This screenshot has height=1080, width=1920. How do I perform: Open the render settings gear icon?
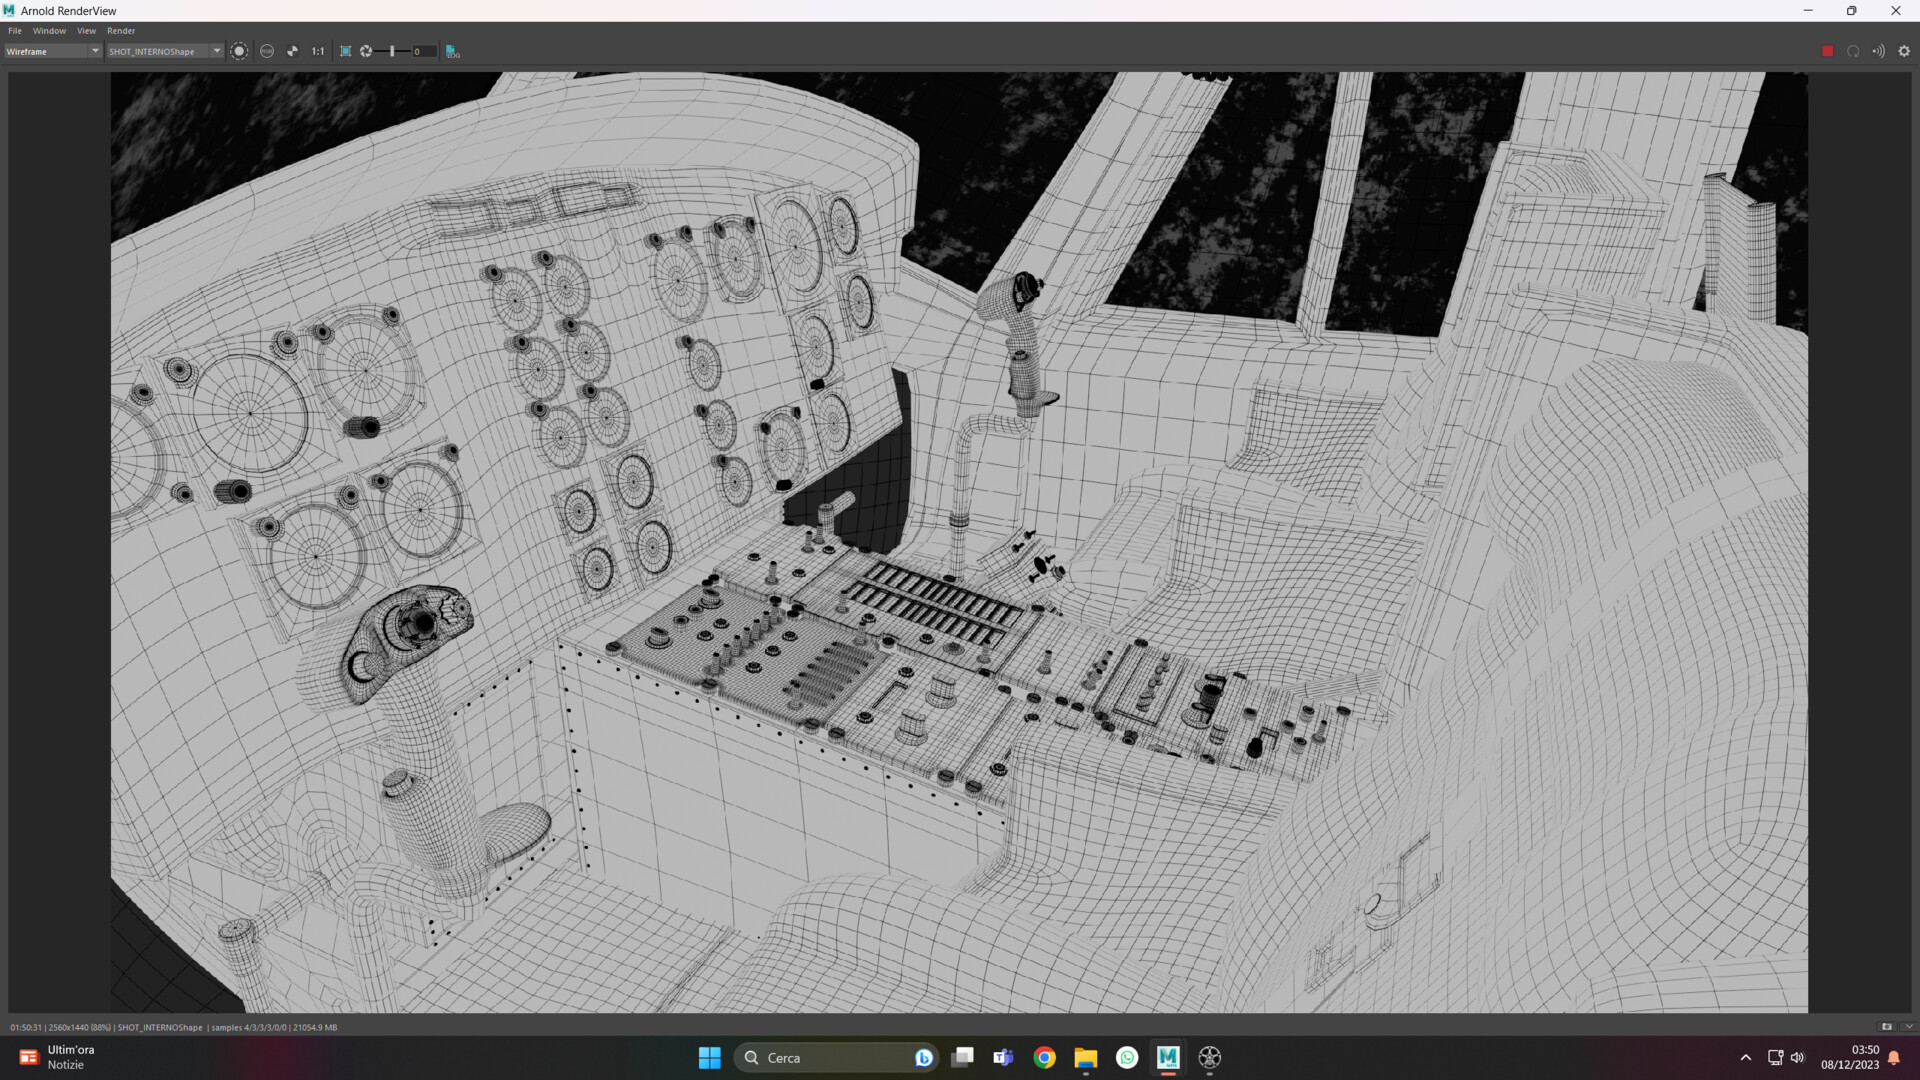1904,51
